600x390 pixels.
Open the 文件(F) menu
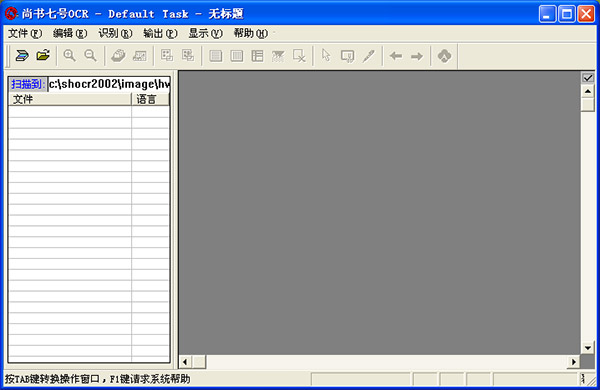coord(25,34)
